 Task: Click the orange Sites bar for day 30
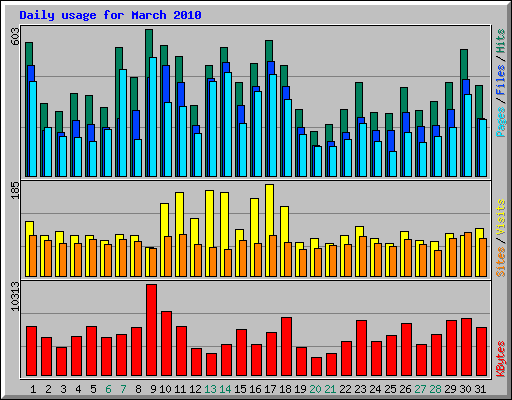468,255
